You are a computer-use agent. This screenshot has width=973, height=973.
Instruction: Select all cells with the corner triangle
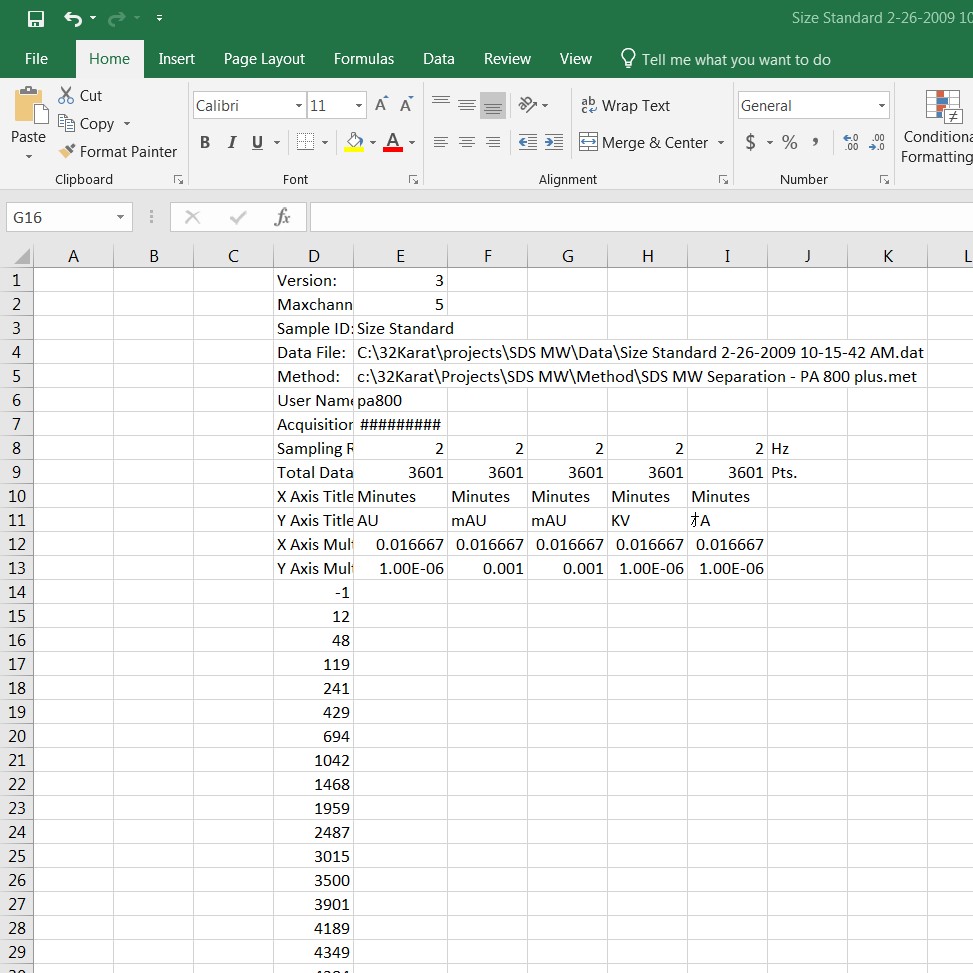click(21, 256)
